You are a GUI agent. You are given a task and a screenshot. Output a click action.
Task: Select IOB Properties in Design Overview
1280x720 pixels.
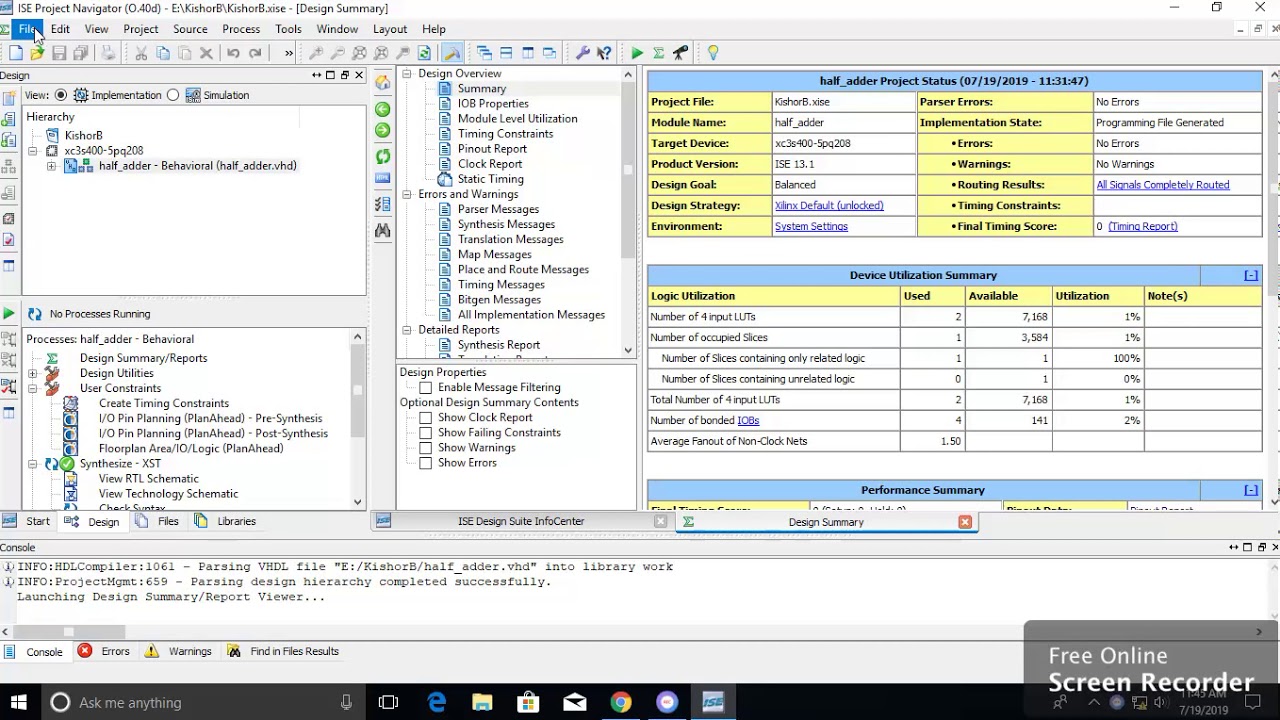493,104
